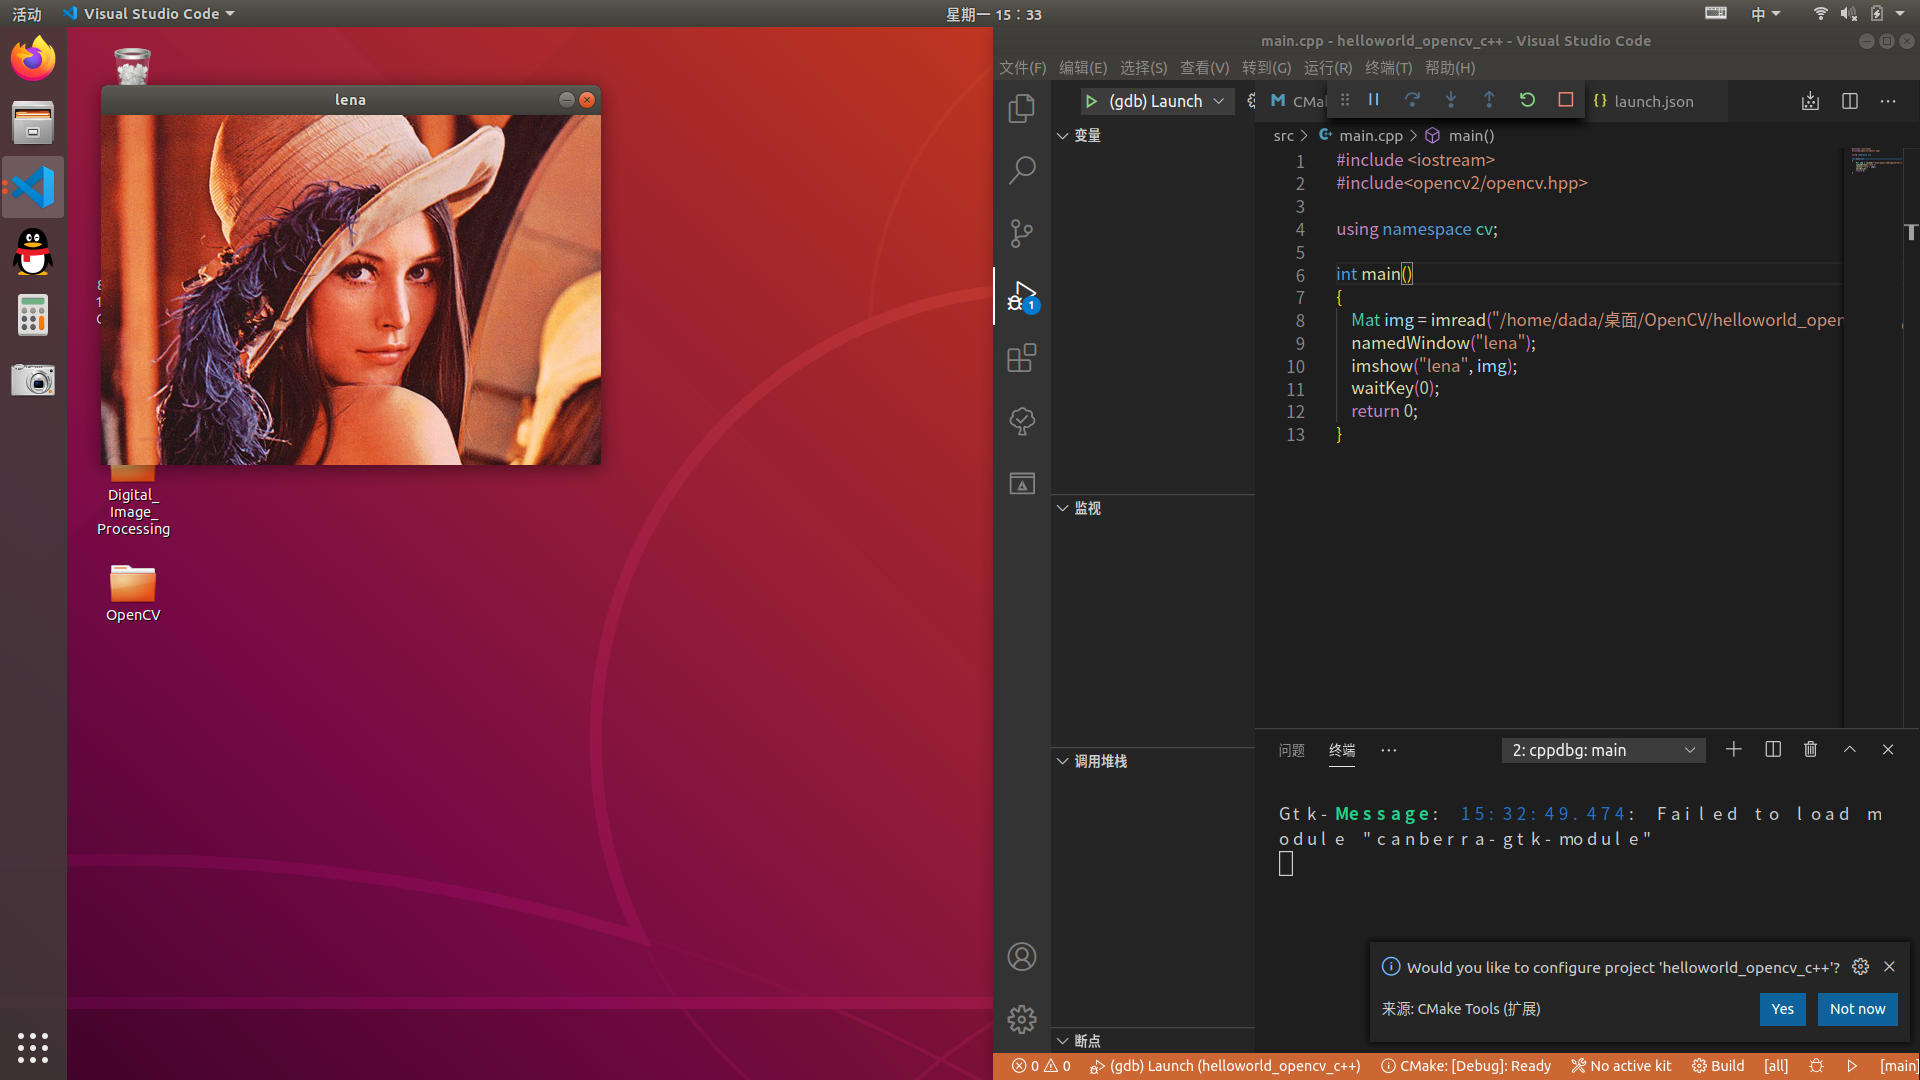The image size is (1920, 1080).
Task: Open the 编辑(E) menu
Action: click(1083, 68)
